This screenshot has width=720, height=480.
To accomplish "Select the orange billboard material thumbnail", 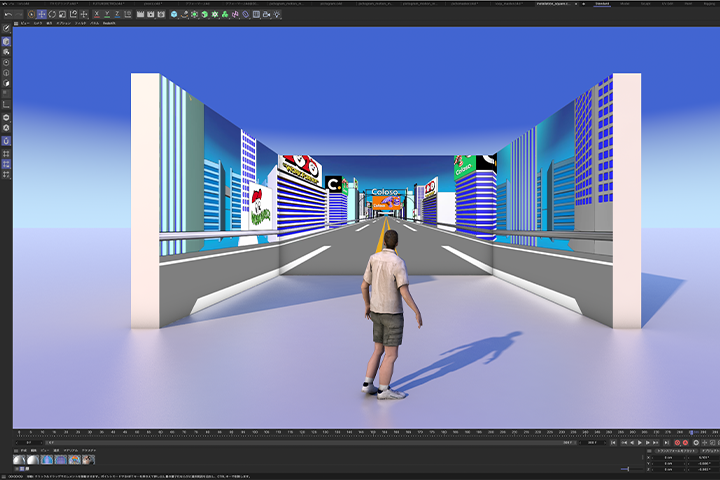I will [74, 459].
